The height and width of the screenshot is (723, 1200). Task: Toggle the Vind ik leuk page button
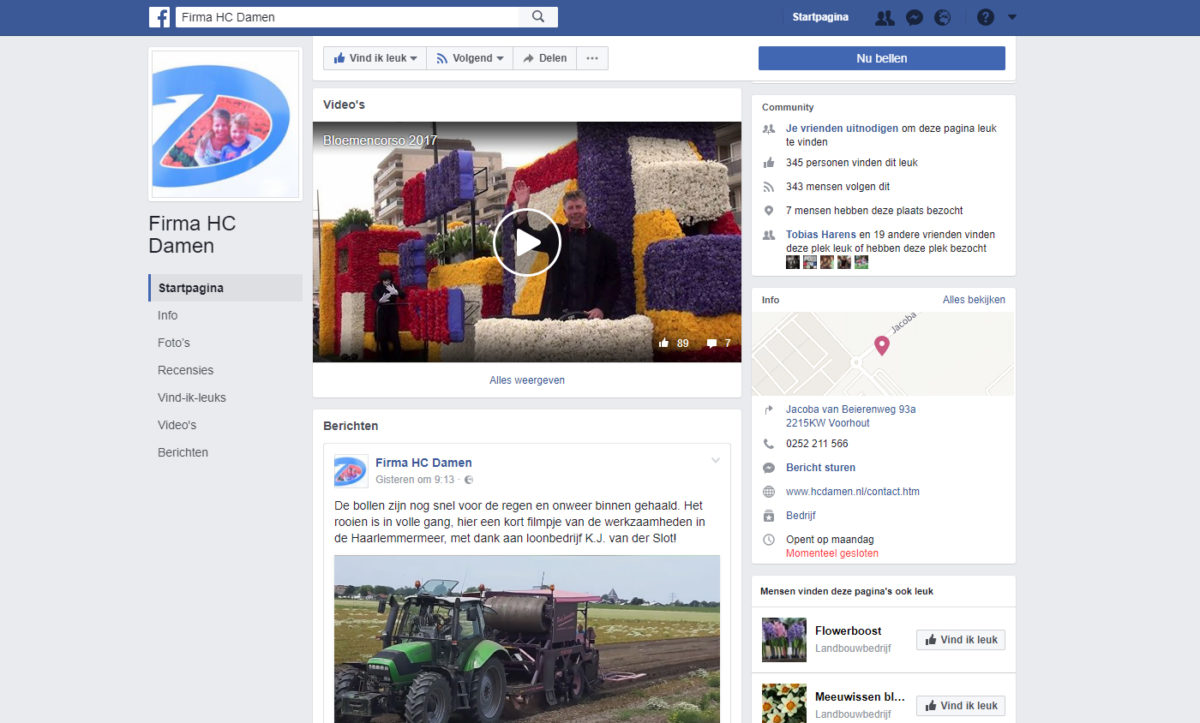point(375,58)
